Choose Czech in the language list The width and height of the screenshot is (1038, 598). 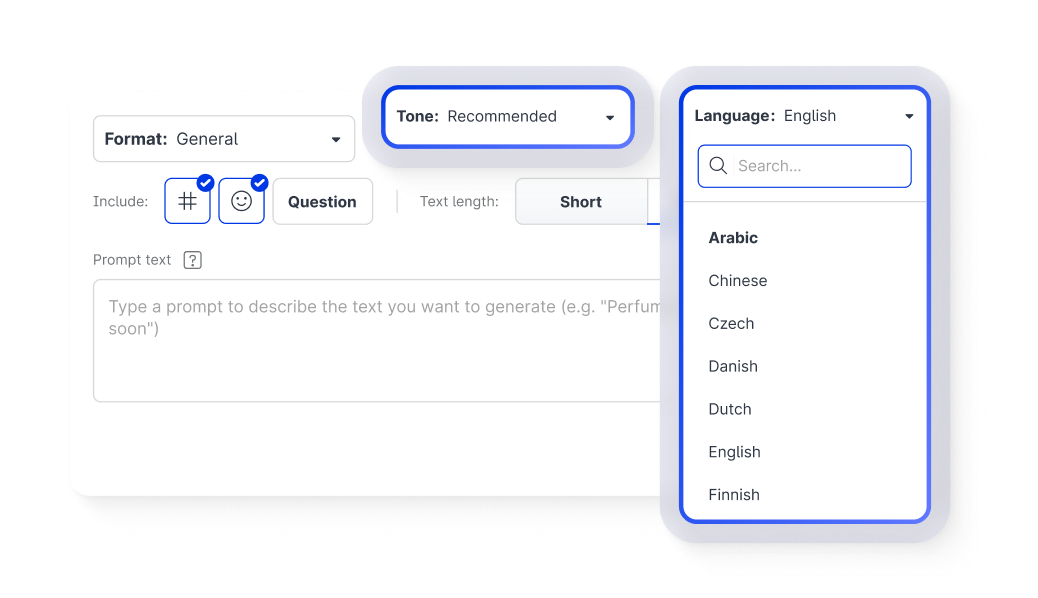click(731, 324)
